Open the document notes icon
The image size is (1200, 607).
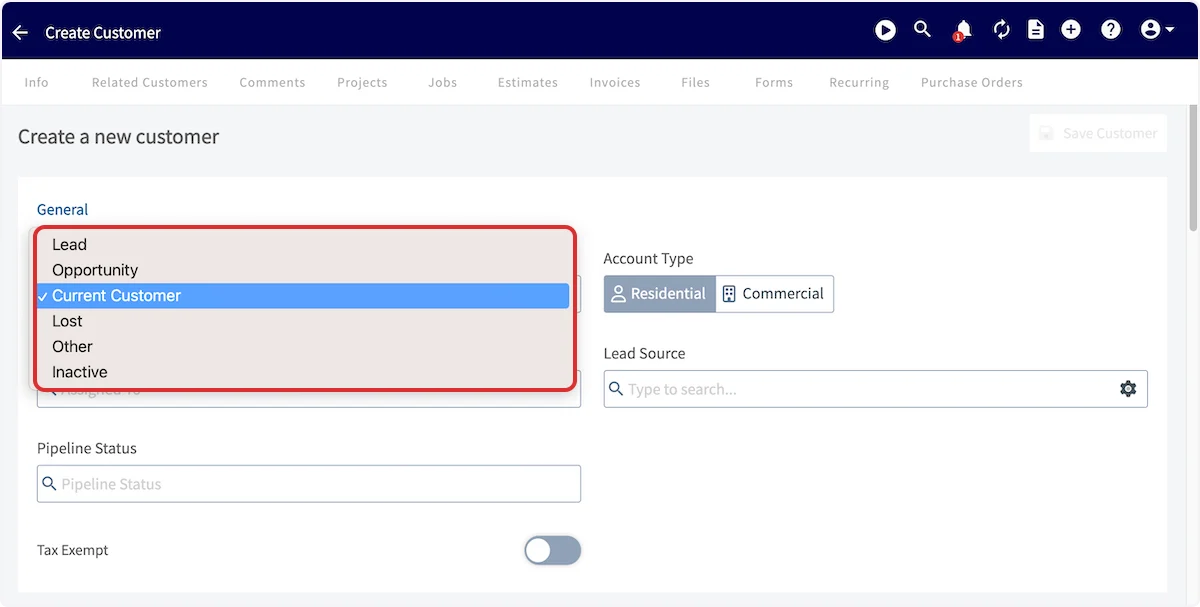coord(1036,30)
